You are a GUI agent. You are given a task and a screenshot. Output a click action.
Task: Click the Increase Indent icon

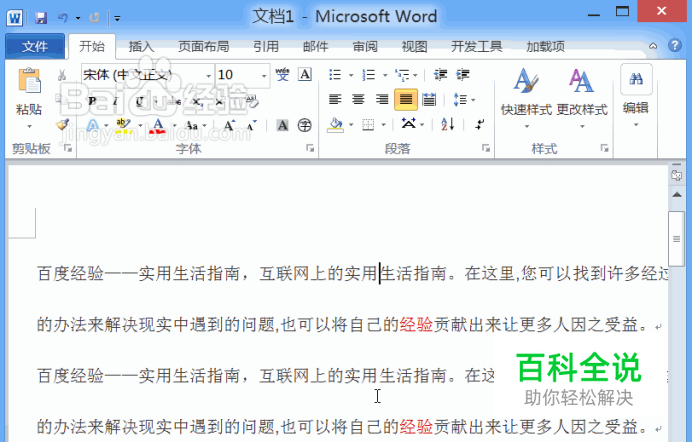click(463, 75)
